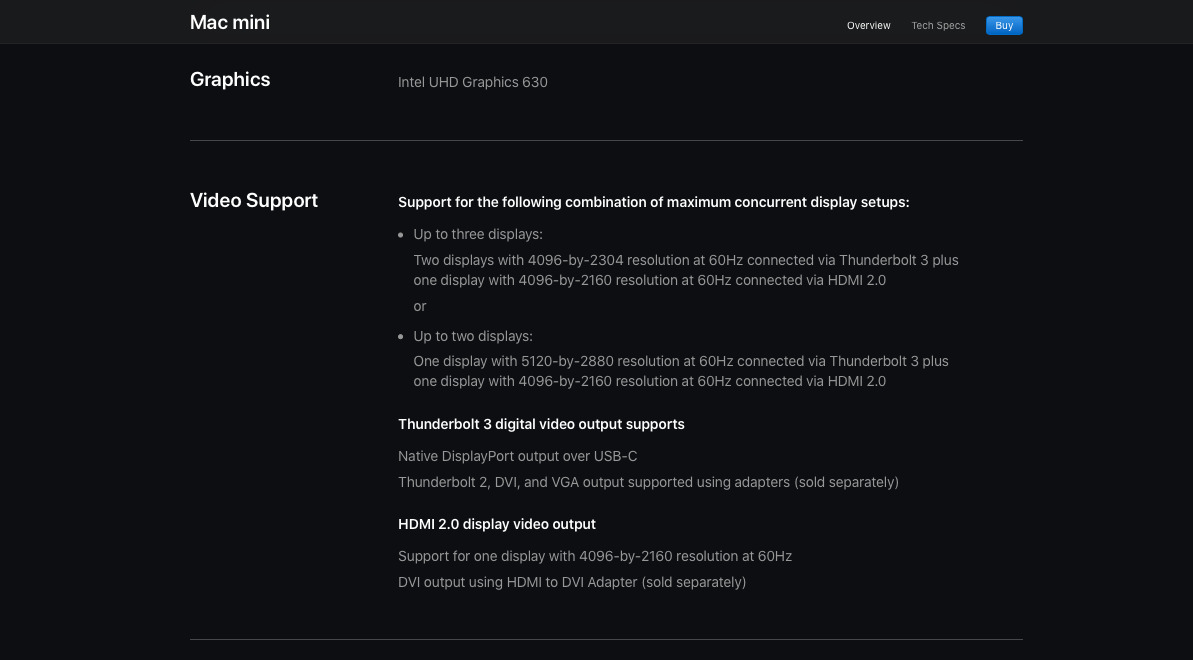The width and height of the screenshot is (1193, 660).
Task: Select the Graphics section heading
Action: coord(230,79)
